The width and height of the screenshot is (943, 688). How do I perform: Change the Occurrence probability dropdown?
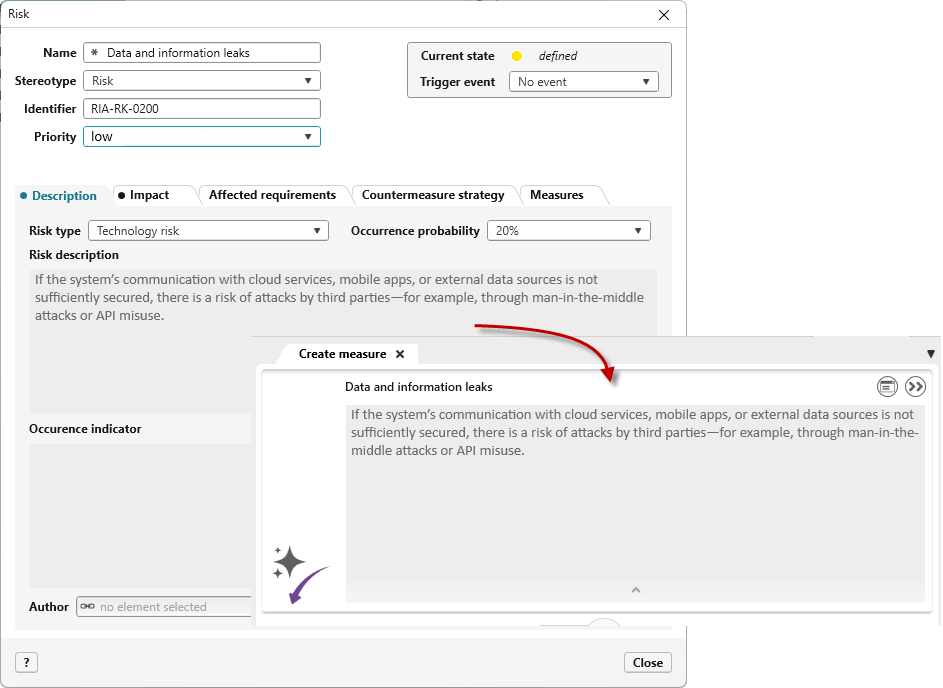point(638,231)
